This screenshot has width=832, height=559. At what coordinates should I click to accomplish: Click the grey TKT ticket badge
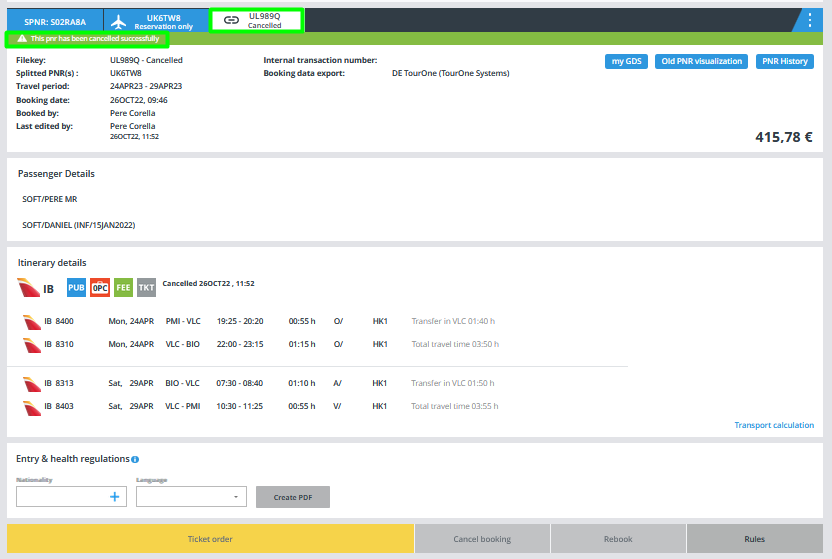pyautogui.click(x=147, y=288)
